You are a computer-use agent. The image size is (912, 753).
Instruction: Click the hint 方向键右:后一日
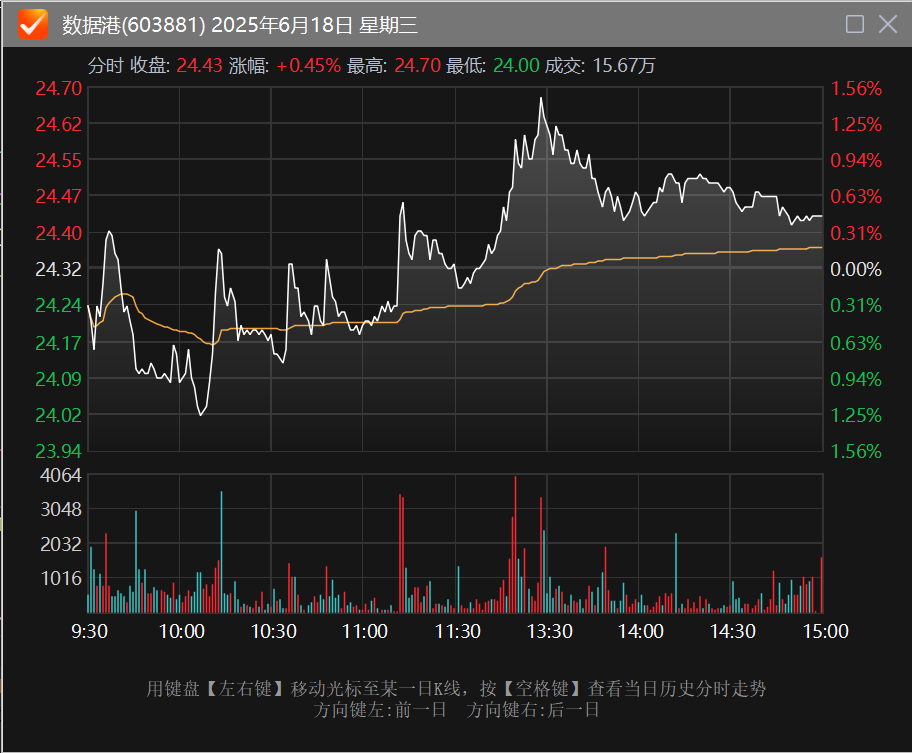click(x=533, y=711)
